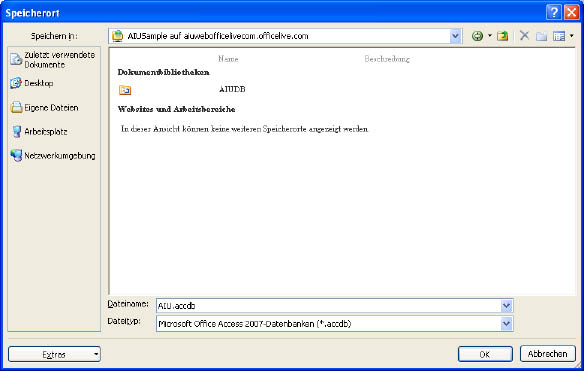Viewport: 584px width, 371px height.
Task: Select the AIUDB document library folder icon
Action: tap(125, 90)
